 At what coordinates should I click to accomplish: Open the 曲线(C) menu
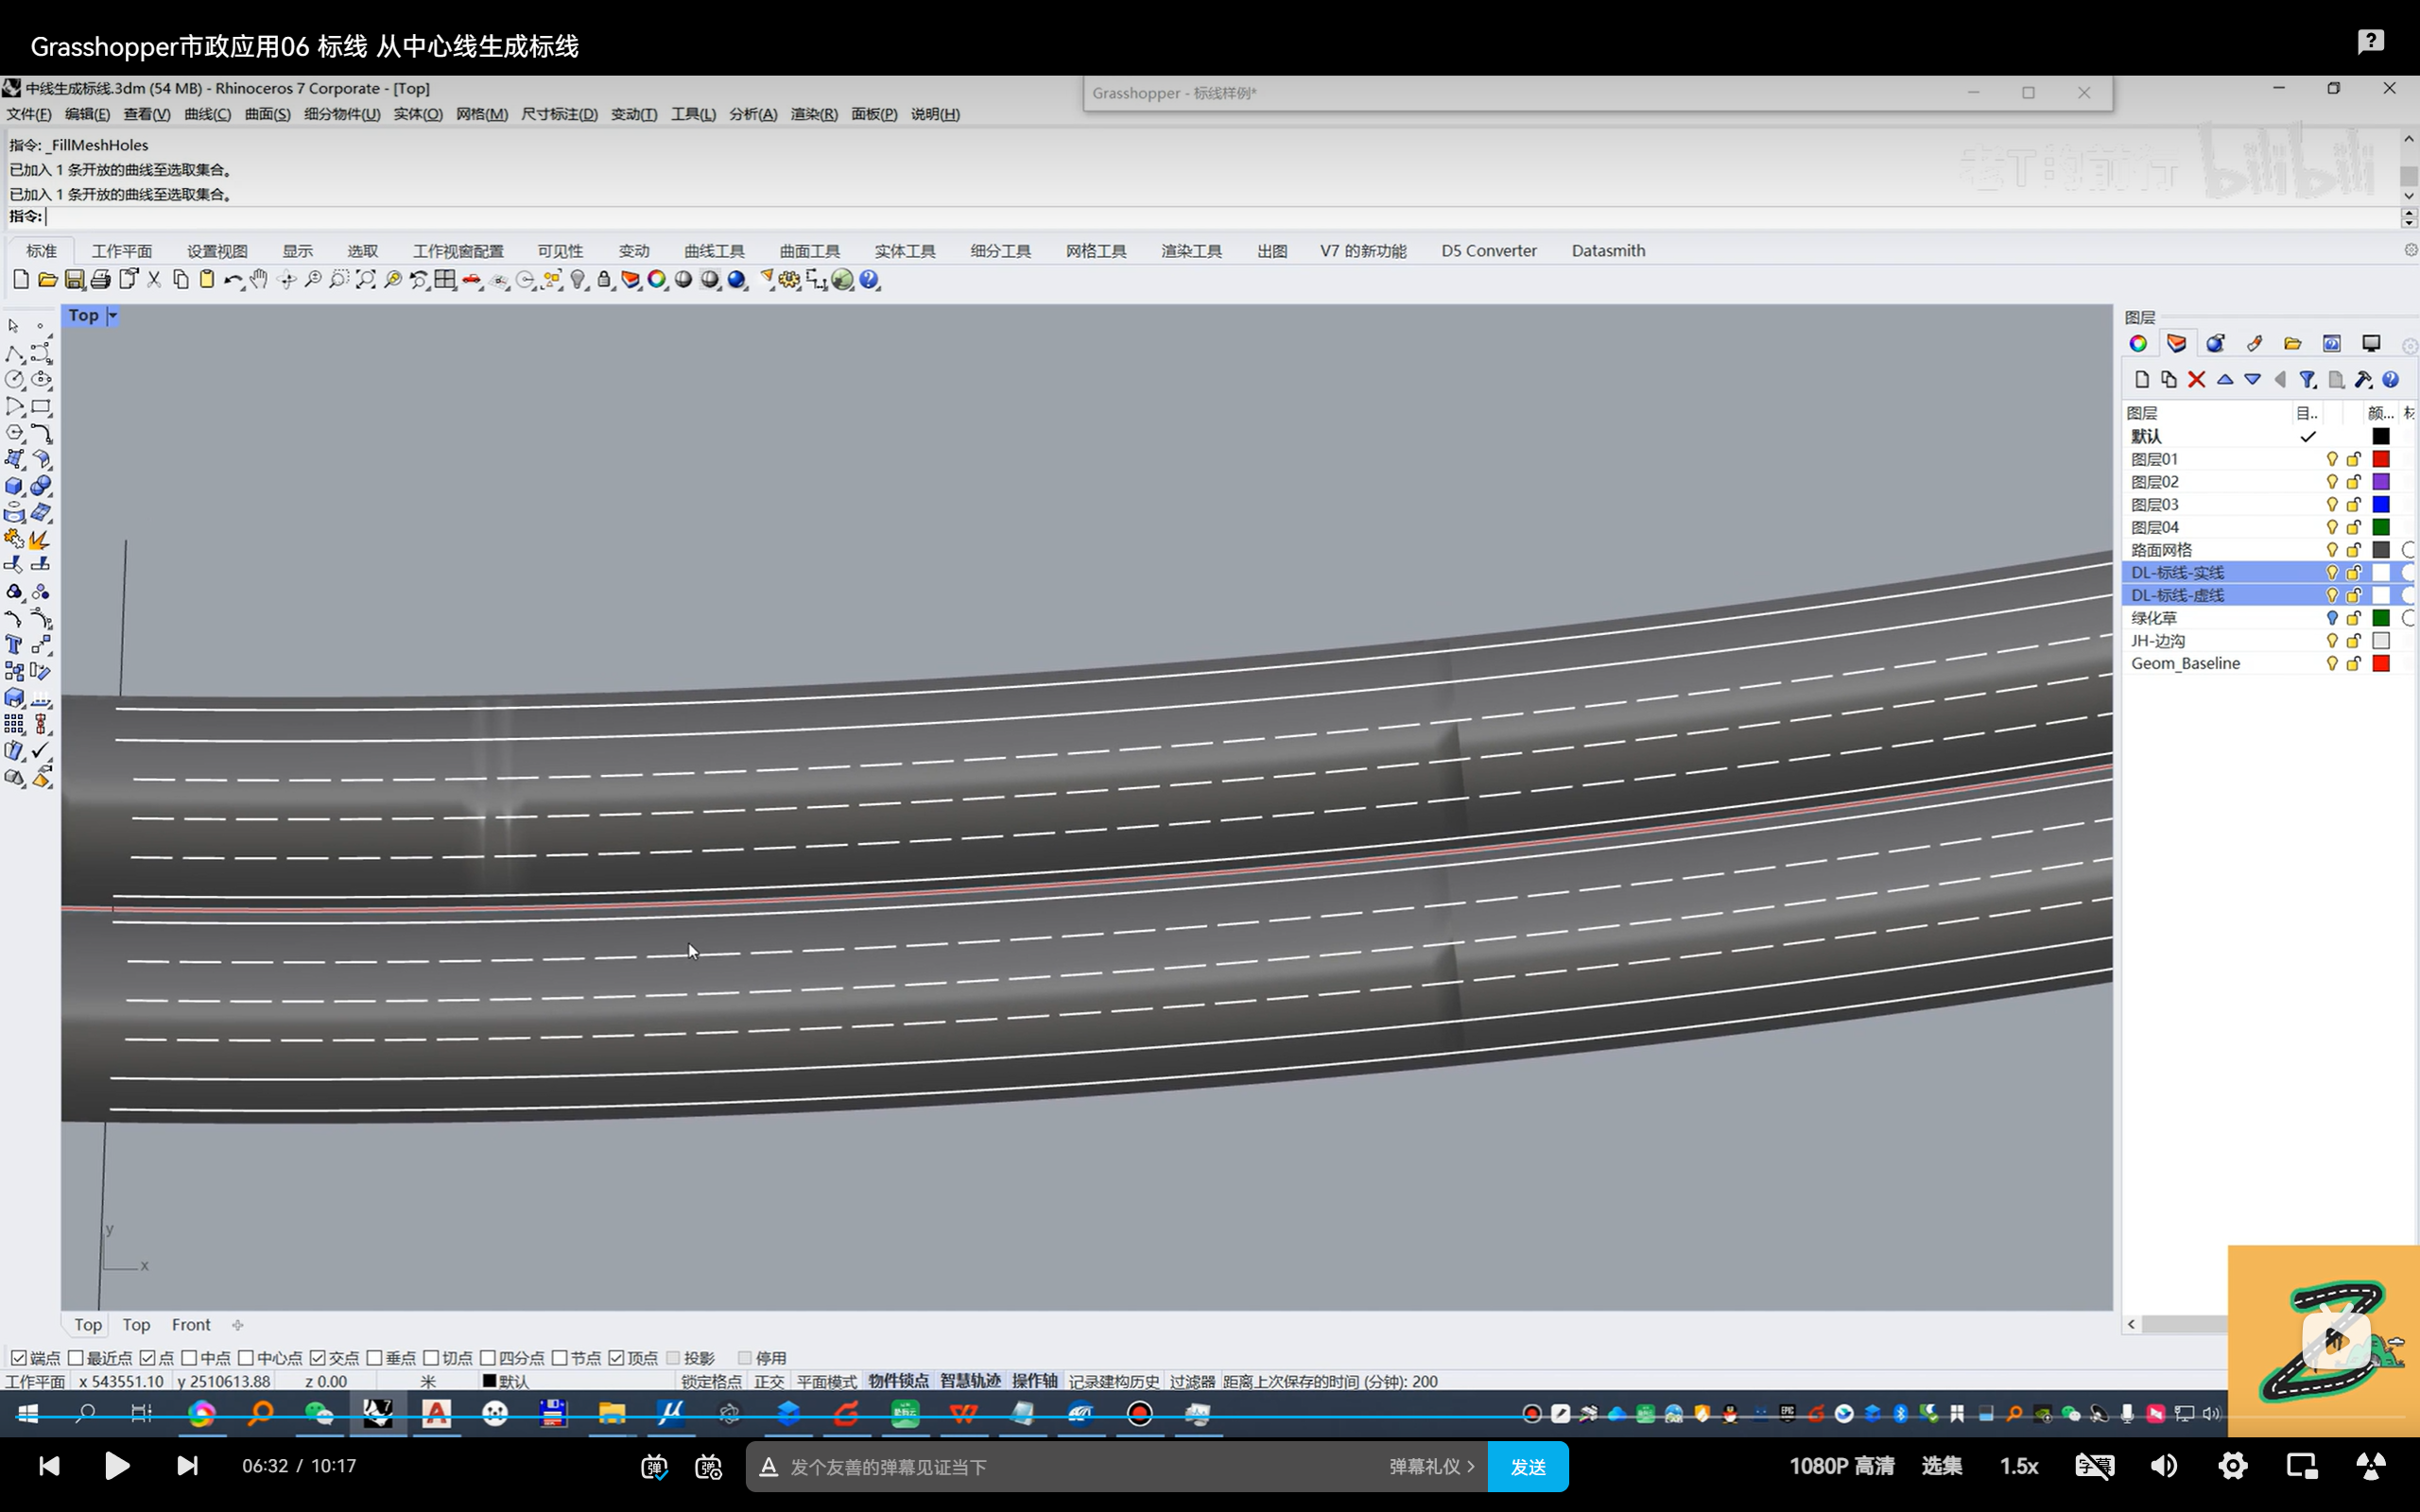click(x=207, y=114)
